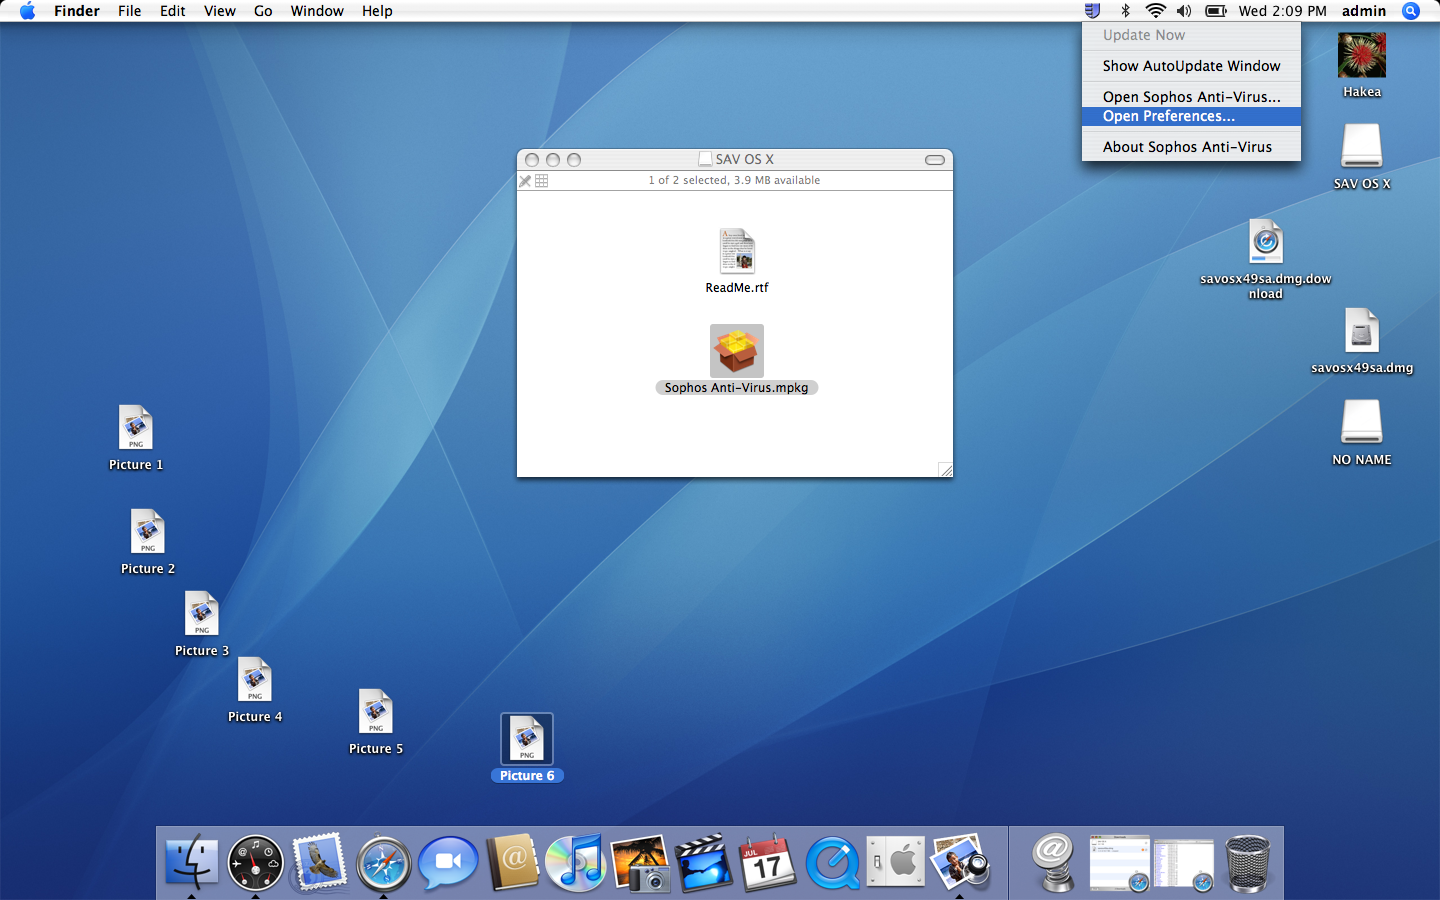Screen dimensions: 1440x900
Task: Open Trash from the Dock
Action: [x=1247, y=863]
